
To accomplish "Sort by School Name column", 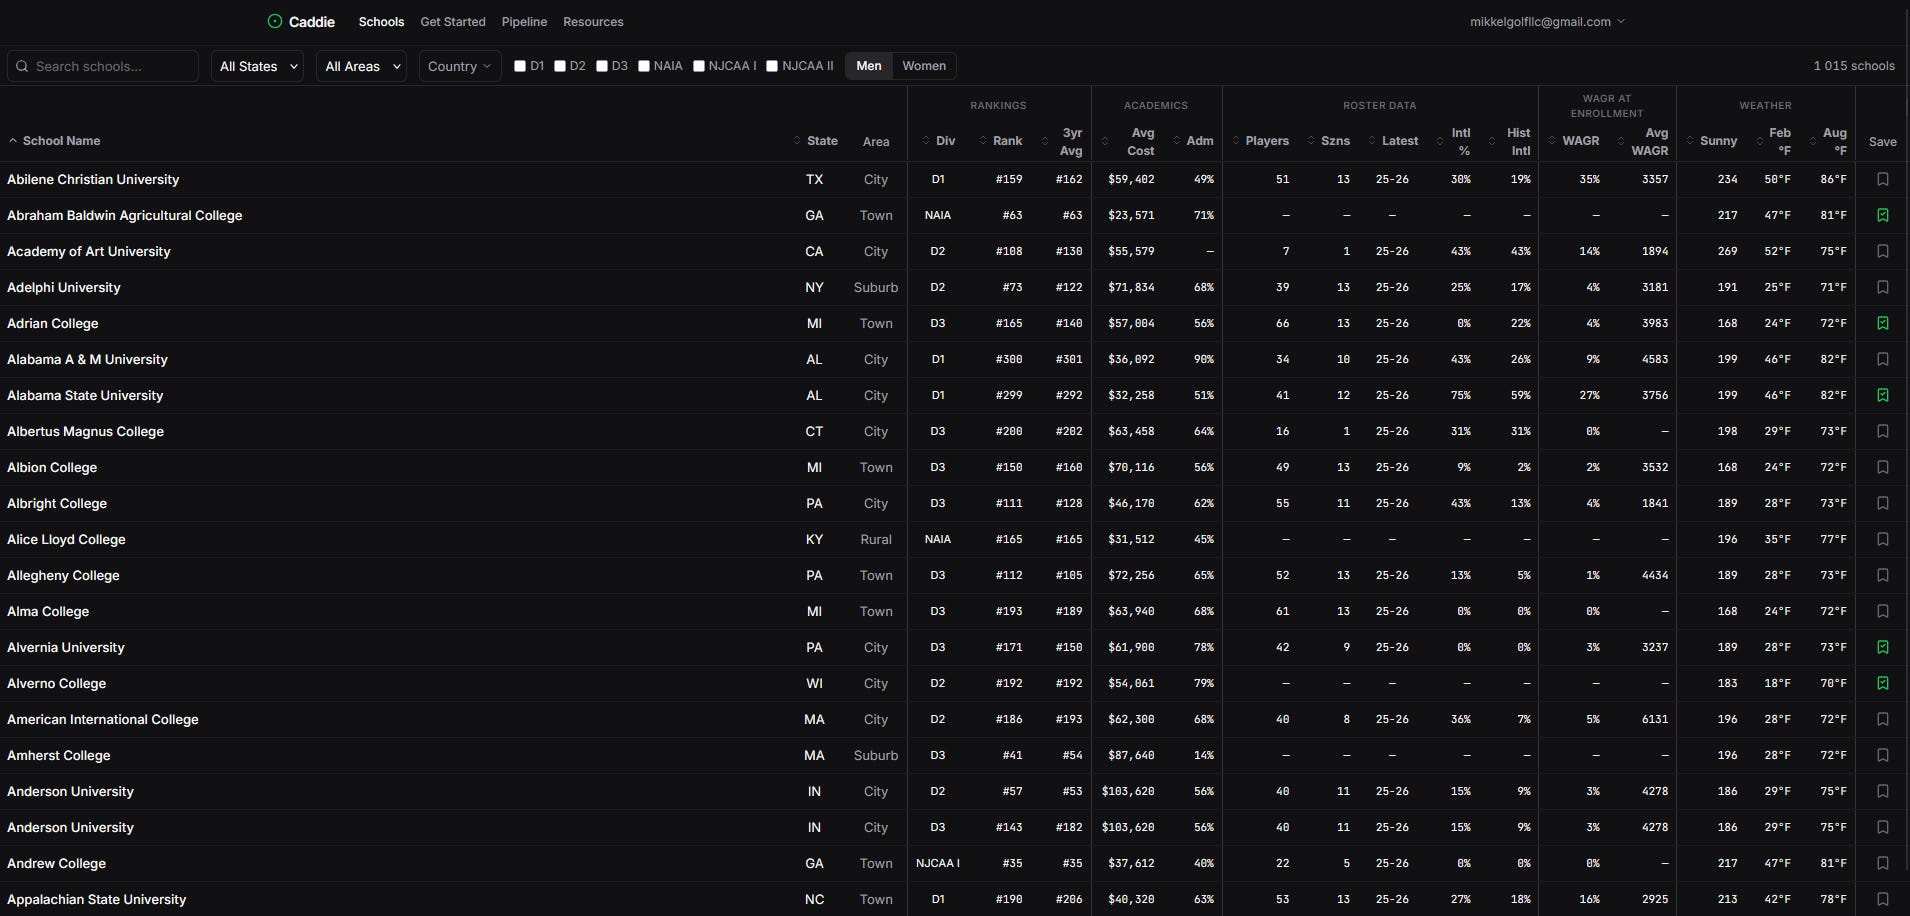I will [x=55, y=141].
